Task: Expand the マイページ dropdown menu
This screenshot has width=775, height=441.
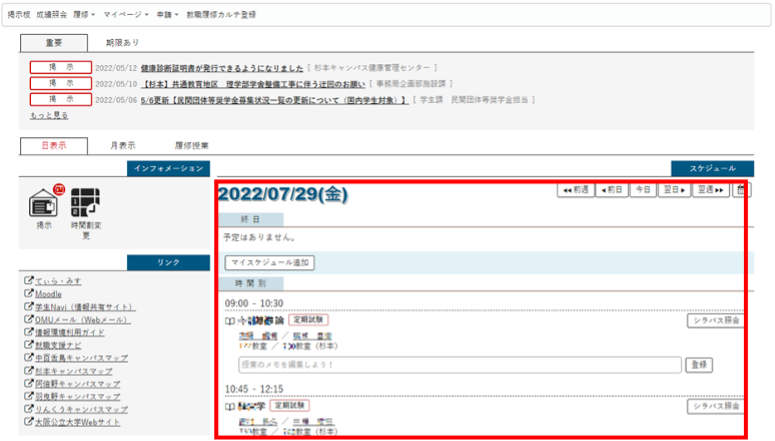Action: 128,15
